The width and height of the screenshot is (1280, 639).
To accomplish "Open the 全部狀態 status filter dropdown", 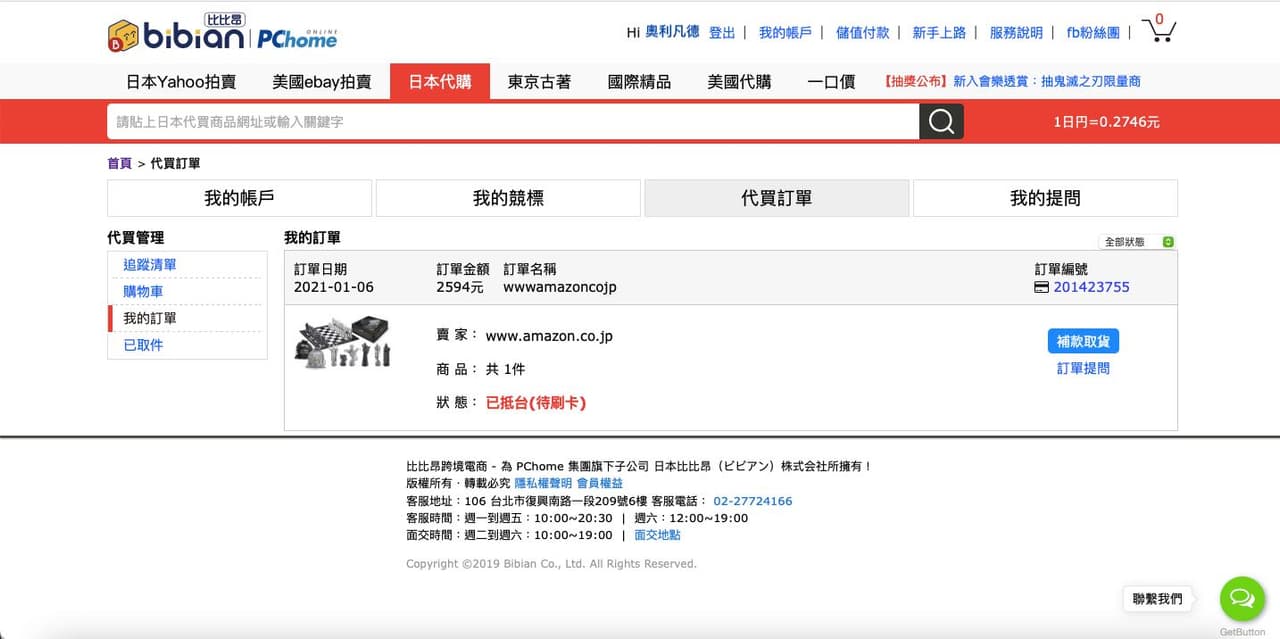I will pyautogui.click(x=1137, y=242).
